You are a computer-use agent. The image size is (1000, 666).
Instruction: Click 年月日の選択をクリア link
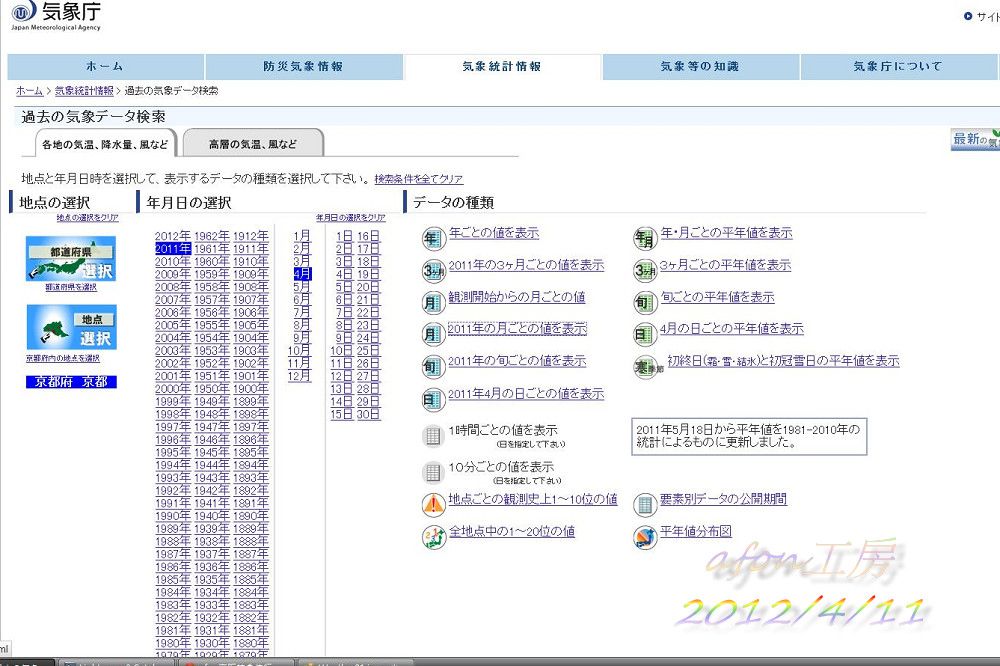[x=350, y=217]
